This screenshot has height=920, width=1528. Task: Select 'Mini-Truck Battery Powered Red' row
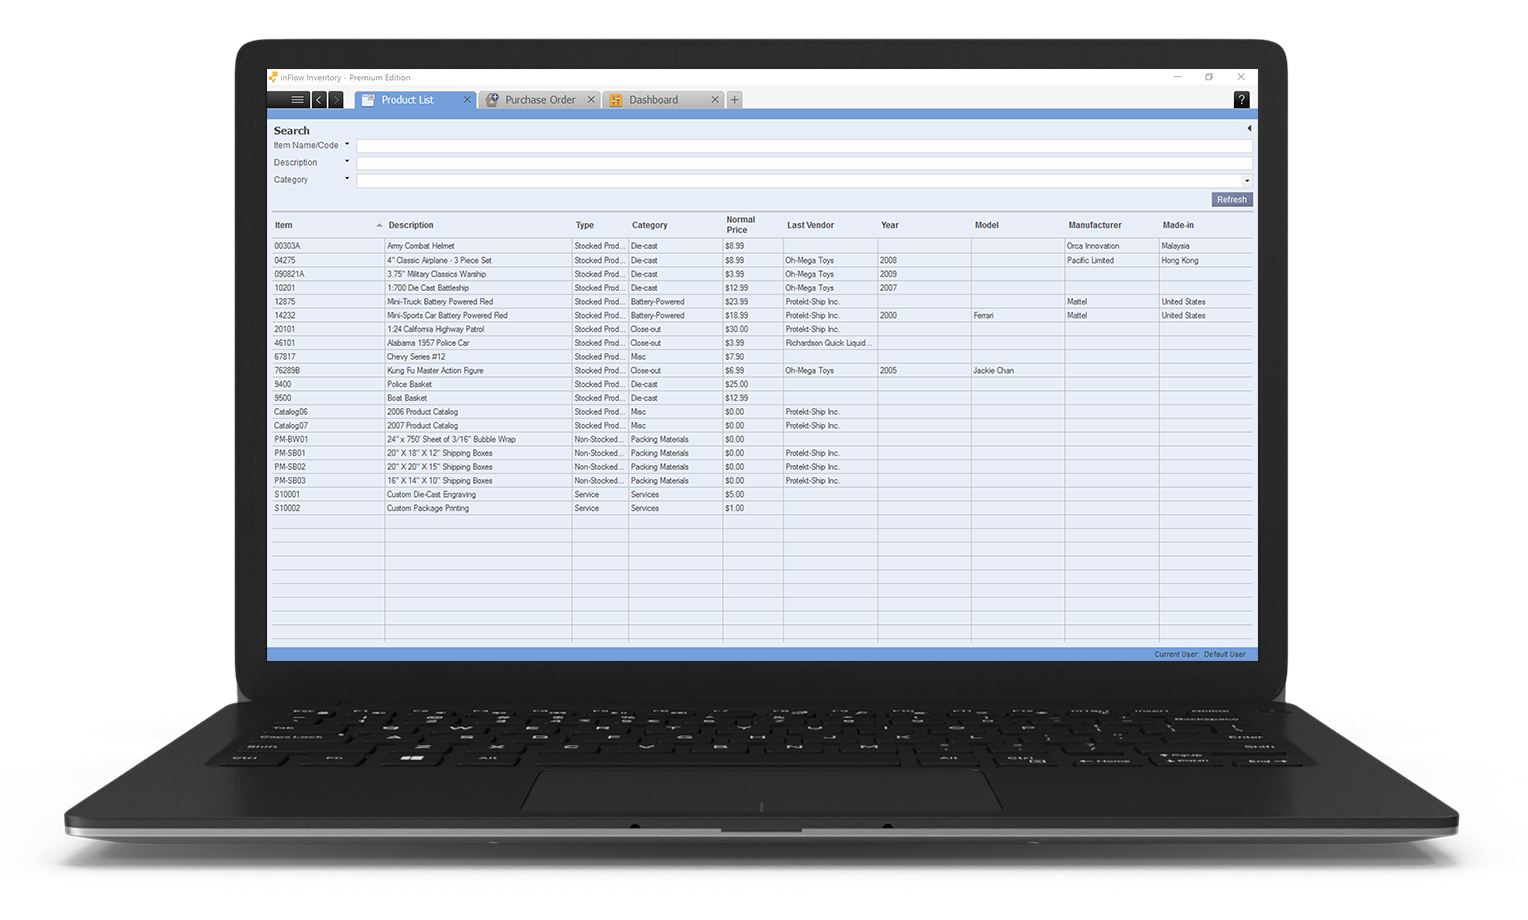coord(762,301)
